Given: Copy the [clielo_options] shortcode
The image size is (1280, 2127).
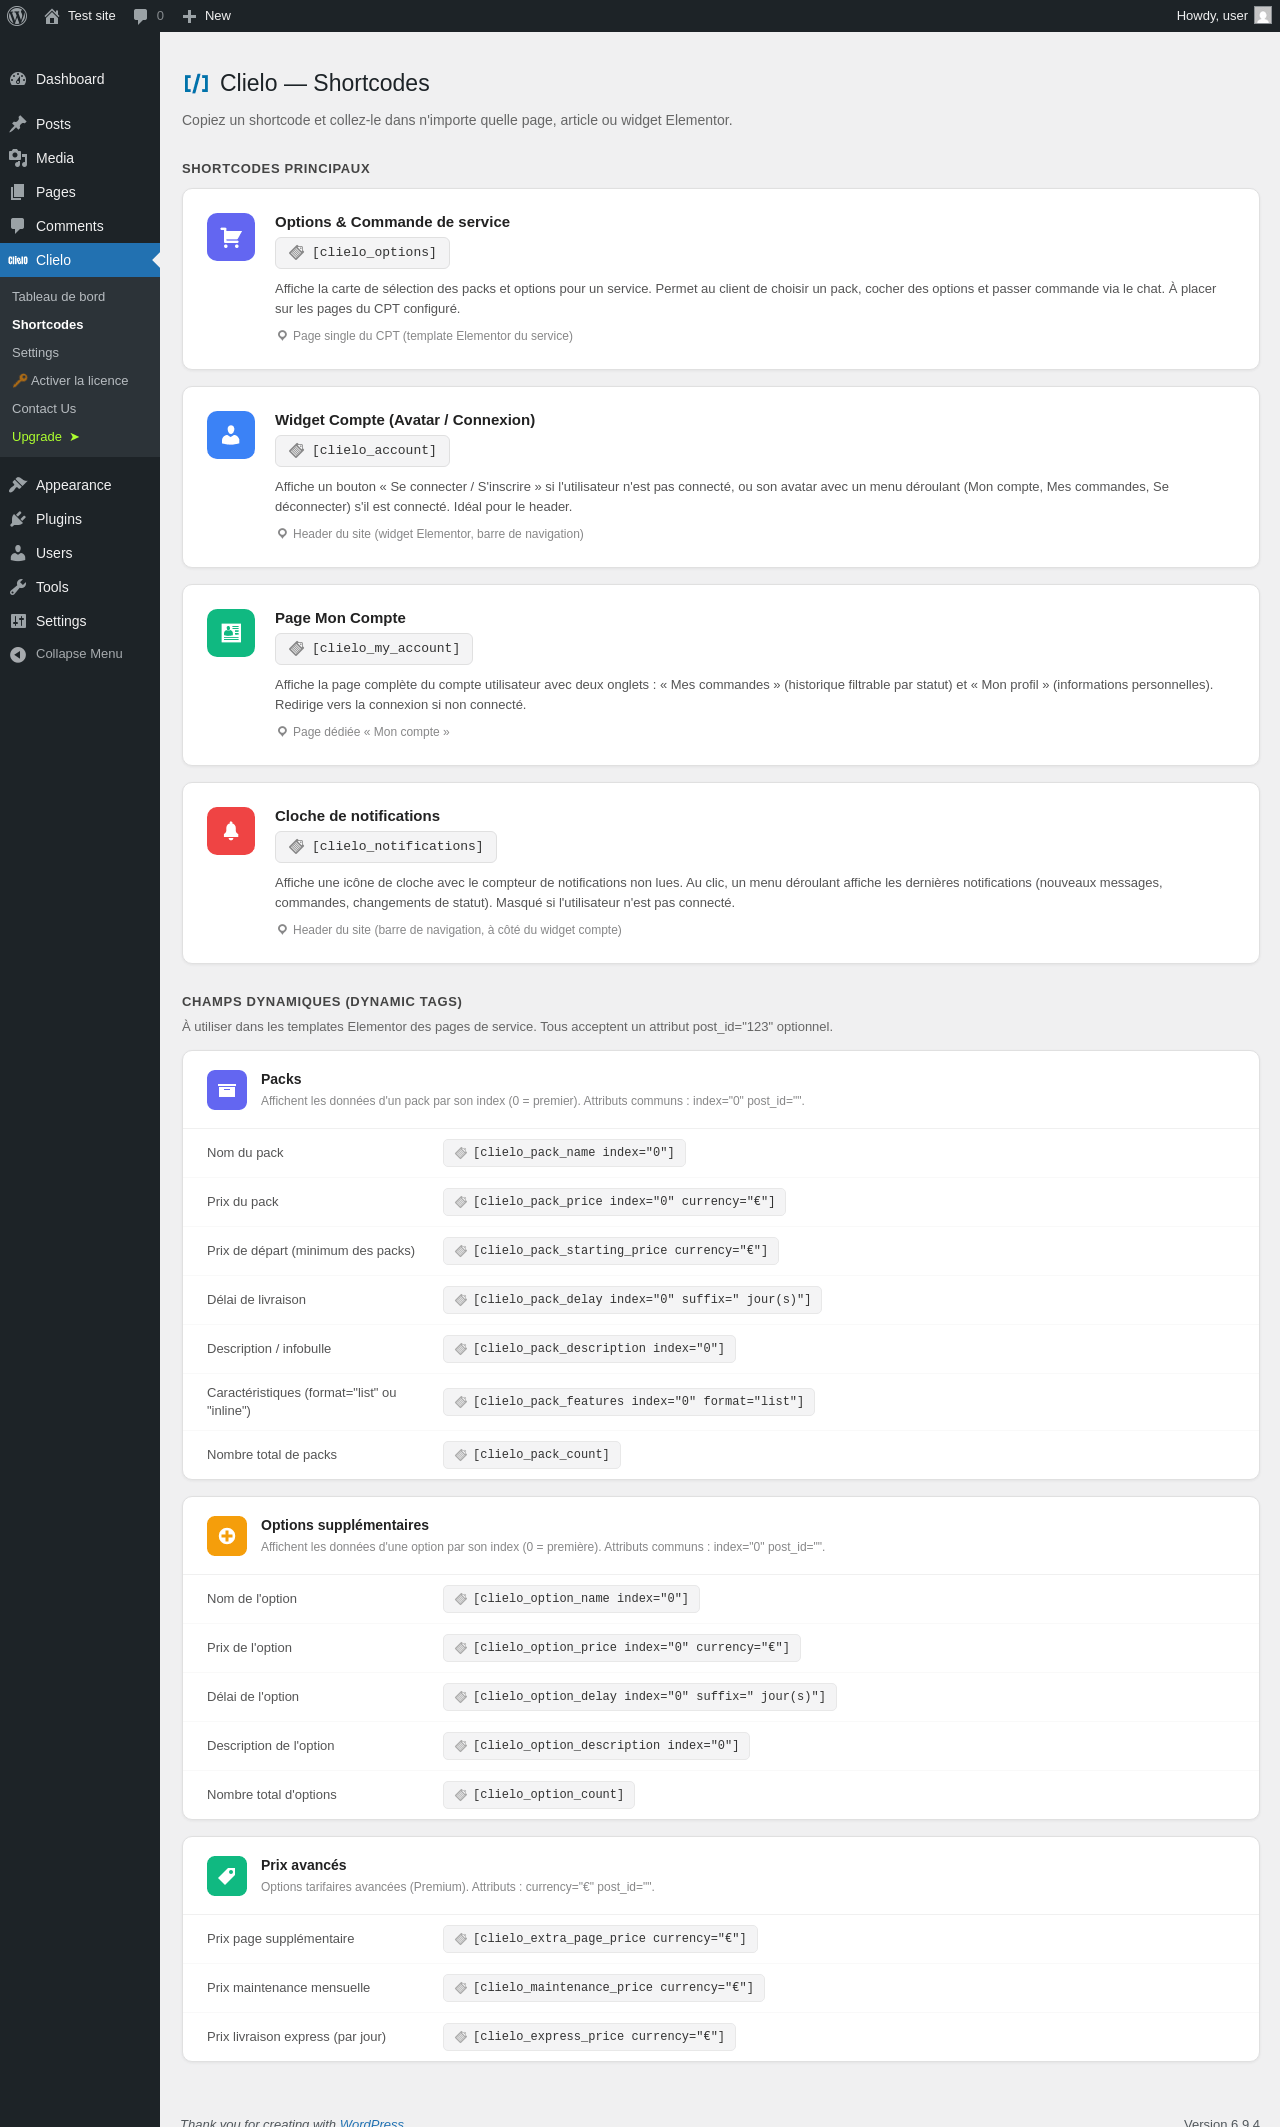Looking at the screenshot, I should click(362, 253).
